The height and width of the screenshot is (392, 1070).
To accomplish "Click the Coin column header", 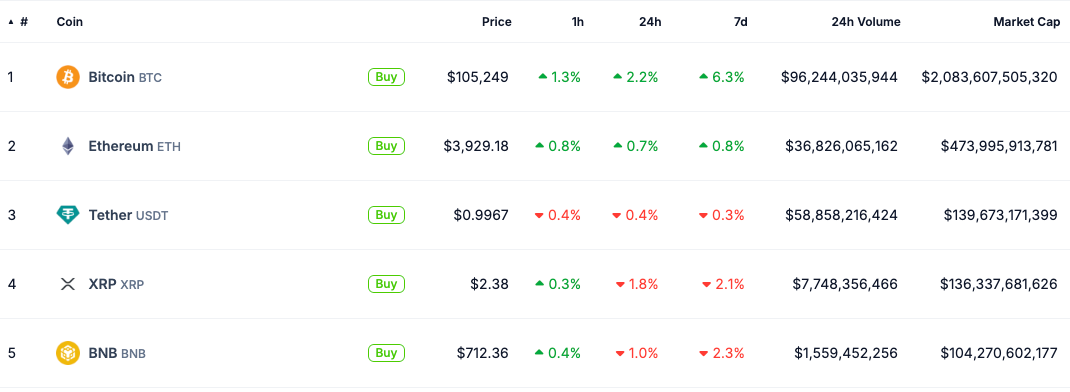I will [x=70, y=22].
